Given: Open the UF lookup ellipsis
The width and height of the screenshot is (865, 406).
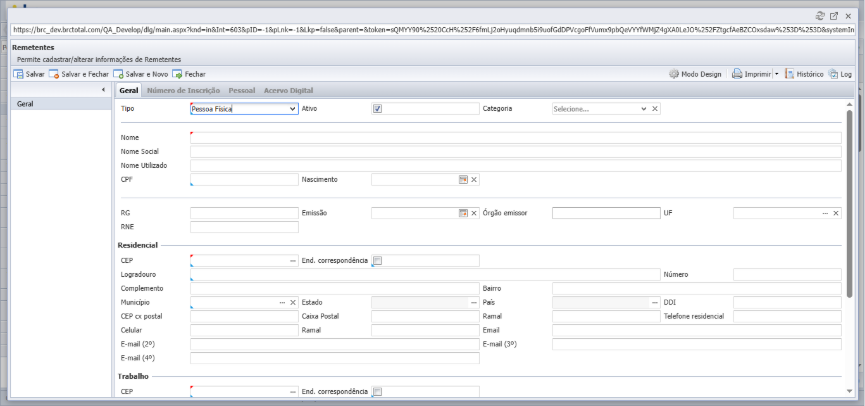Looking at the screenshot, I should 825,213.
